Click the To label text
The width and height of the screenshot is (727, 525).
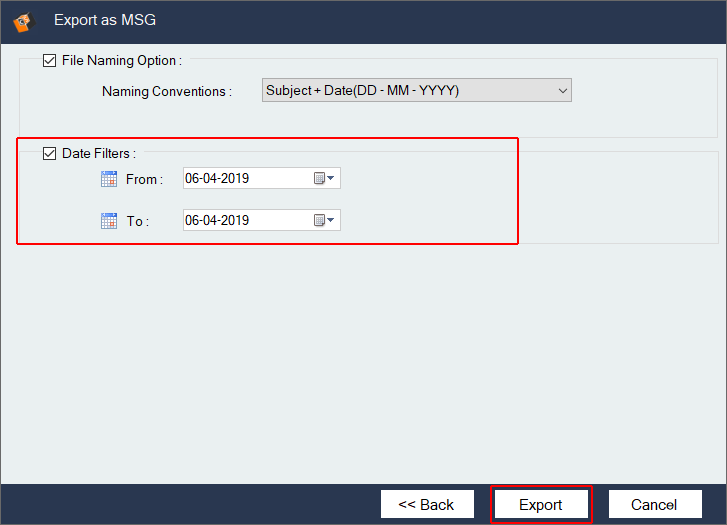pos(137,222)
